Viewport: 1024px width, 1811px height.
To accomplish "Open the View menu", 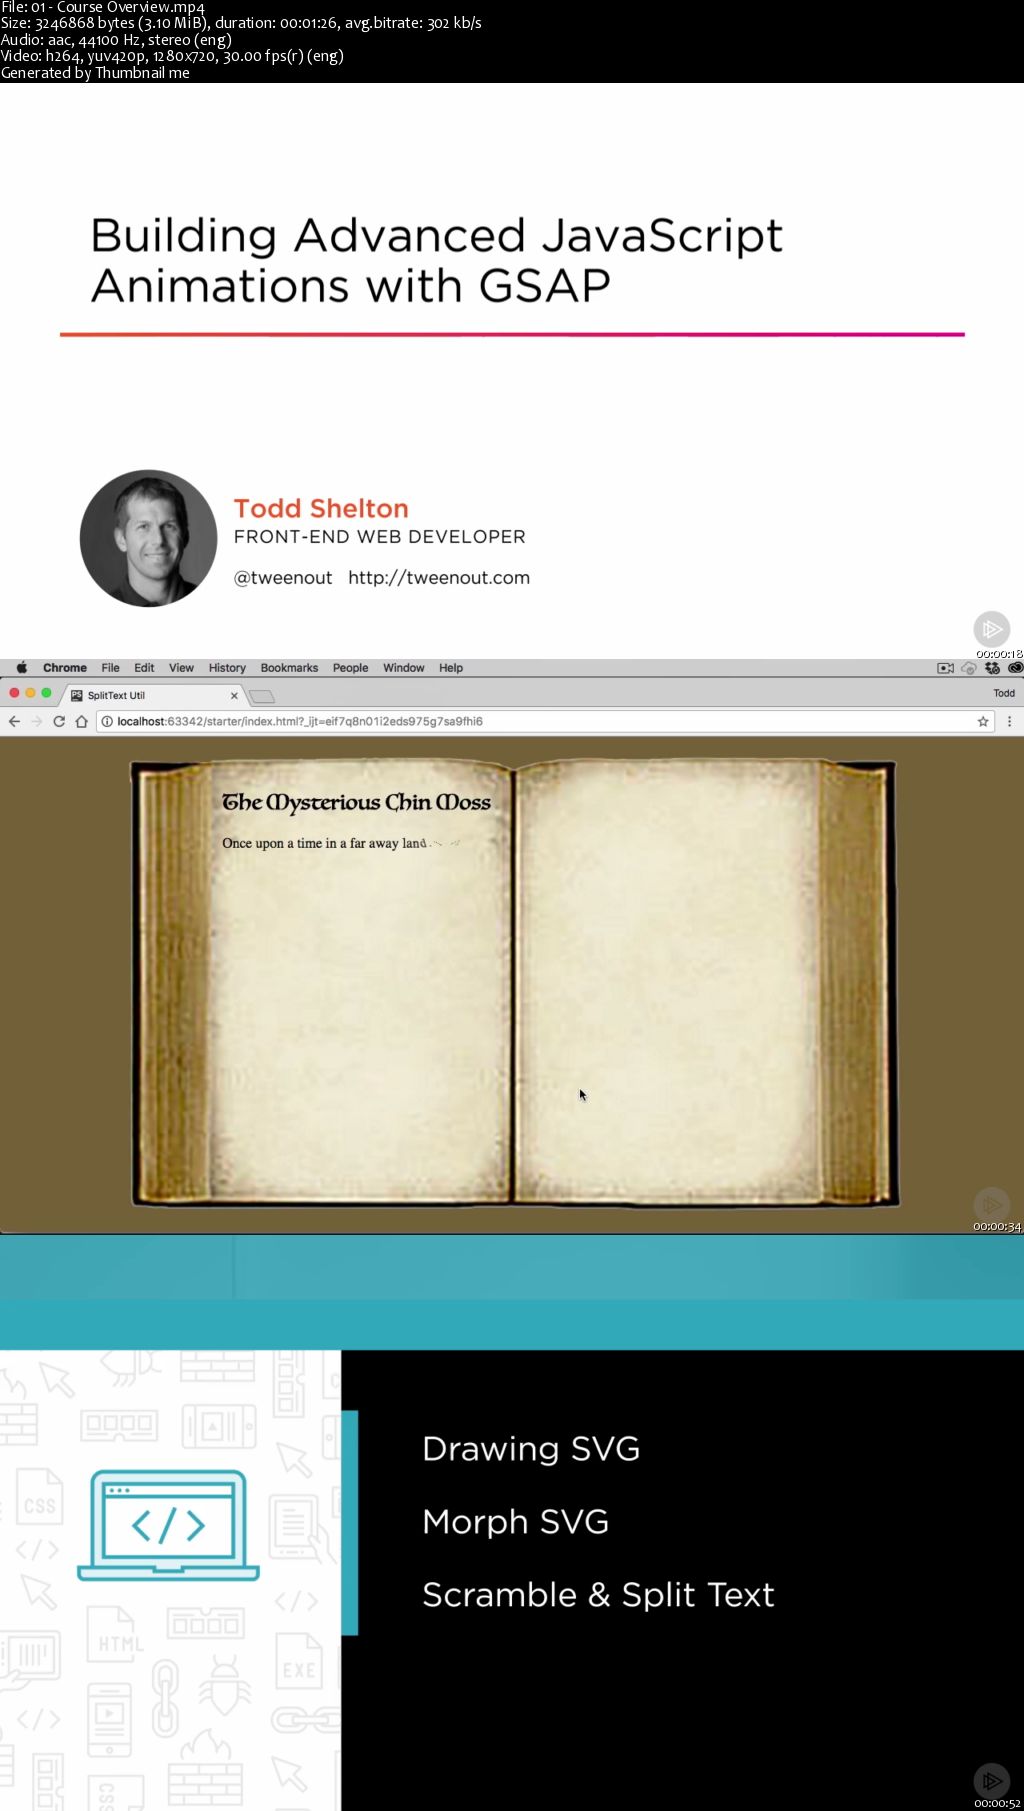I will click(181, 668).
